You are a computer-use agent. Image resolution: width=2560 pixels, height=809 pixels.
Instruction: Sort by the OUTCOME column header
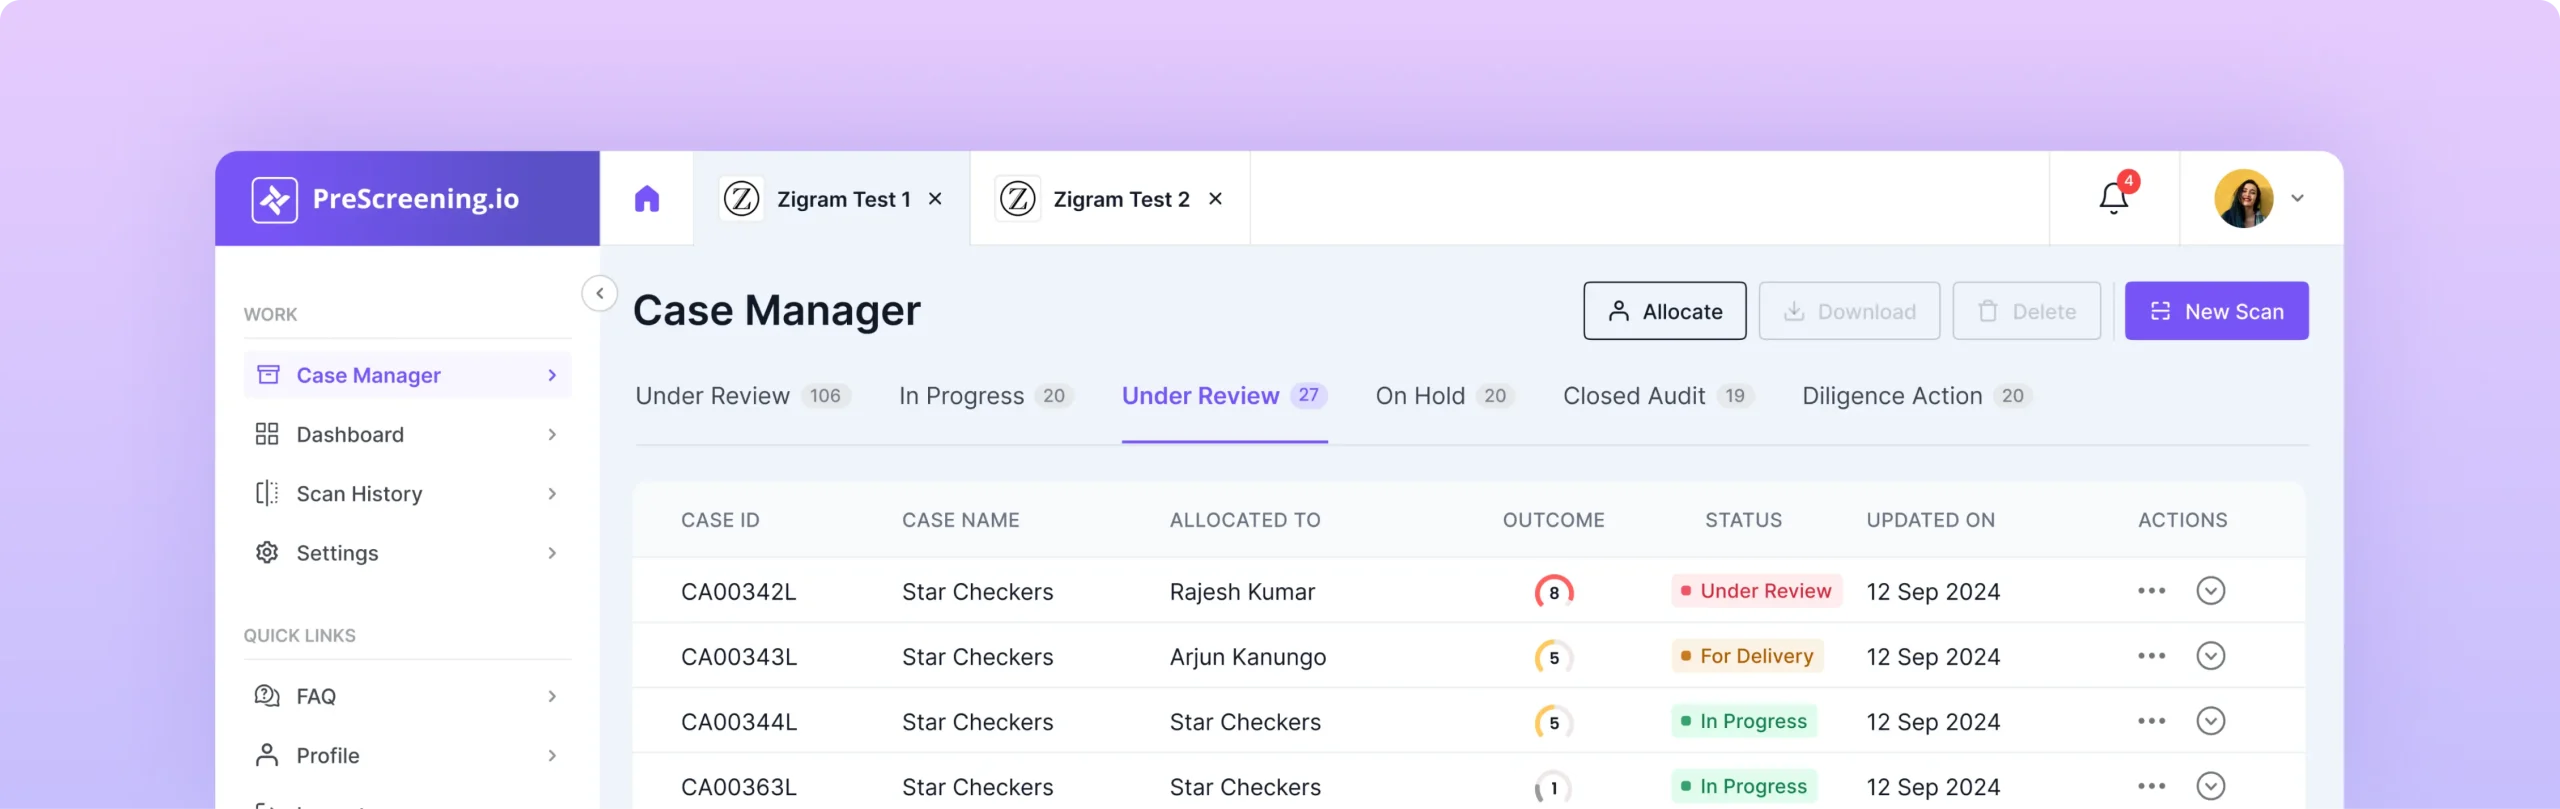tap(1553, 520)
